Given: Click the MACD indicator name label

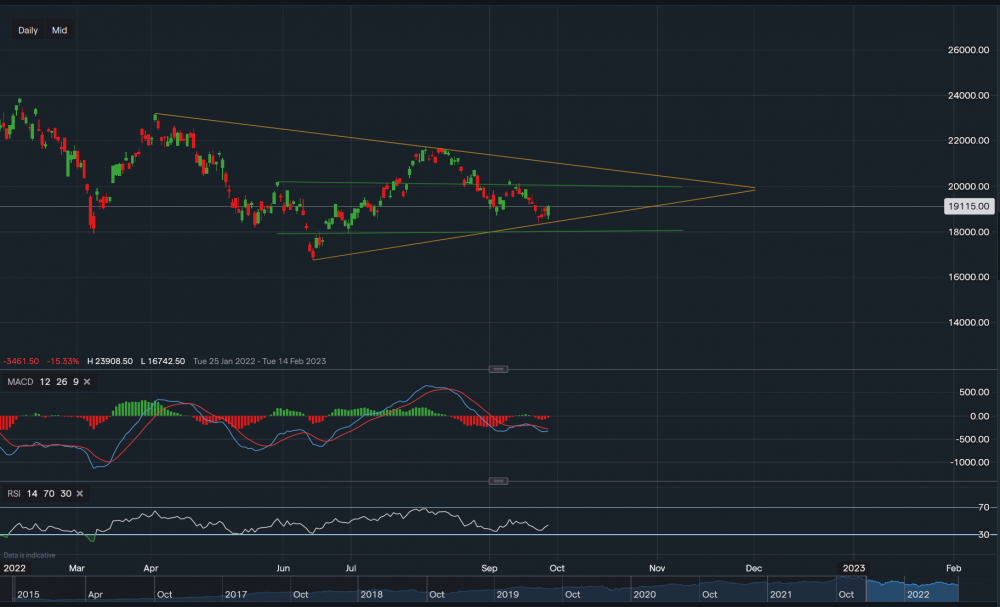Looking at the screenshot, I should click(21, 382).
